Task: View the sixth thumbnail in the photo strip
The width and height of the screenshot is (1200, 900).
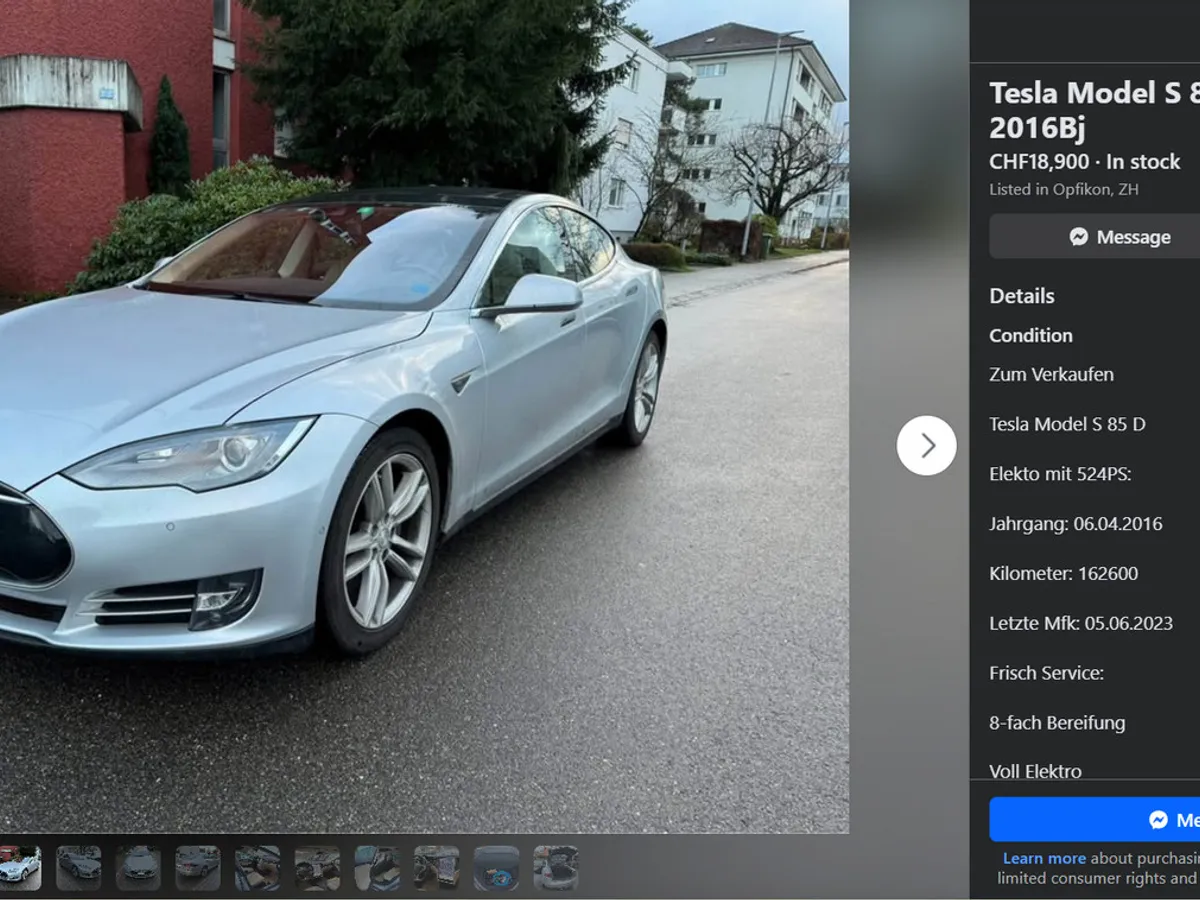Action: [317, 866]
